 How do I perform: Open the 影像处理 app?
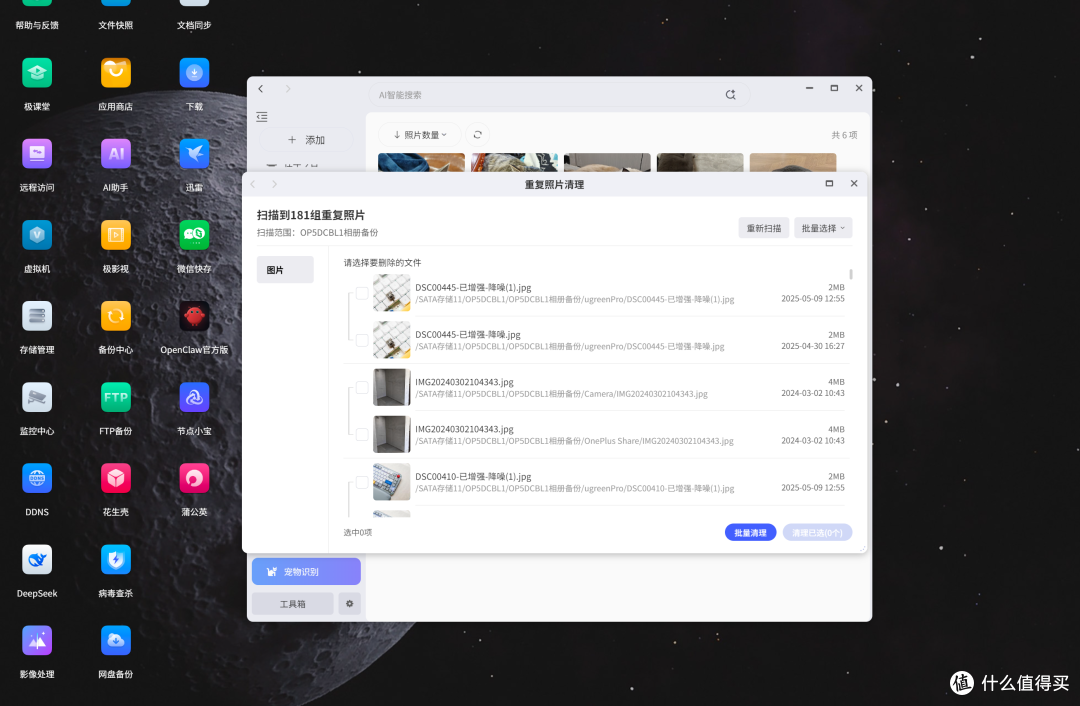(x=37, y=641)
